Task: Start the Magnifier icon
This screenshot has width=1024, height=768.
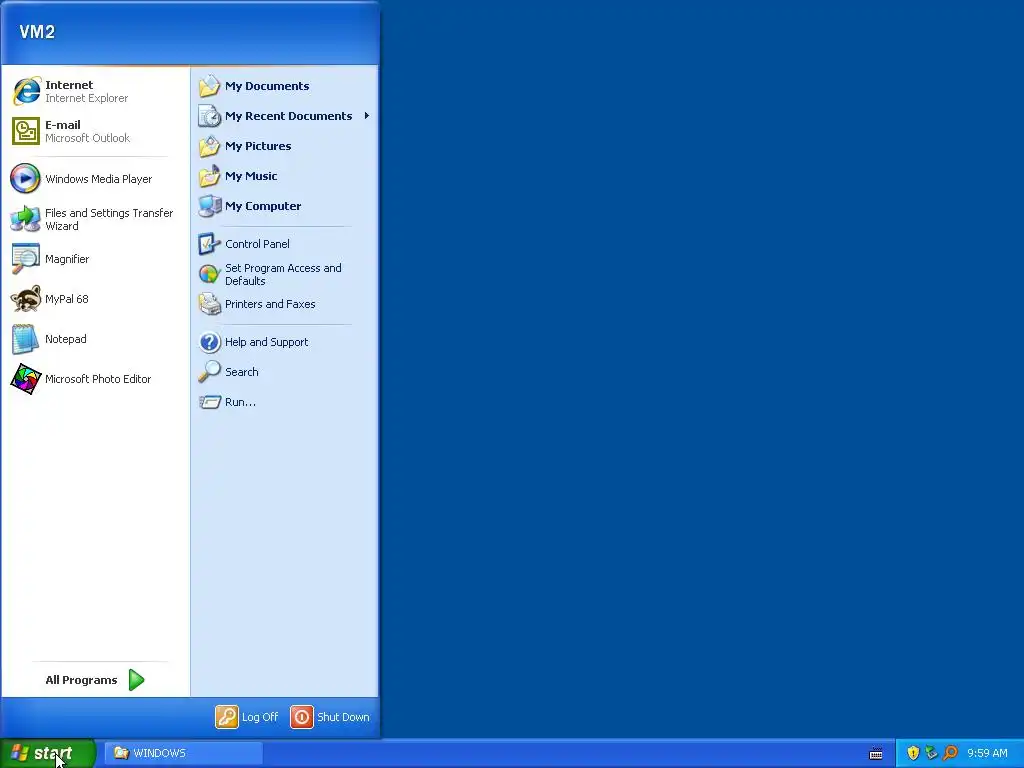Action: tap(26, 259)
